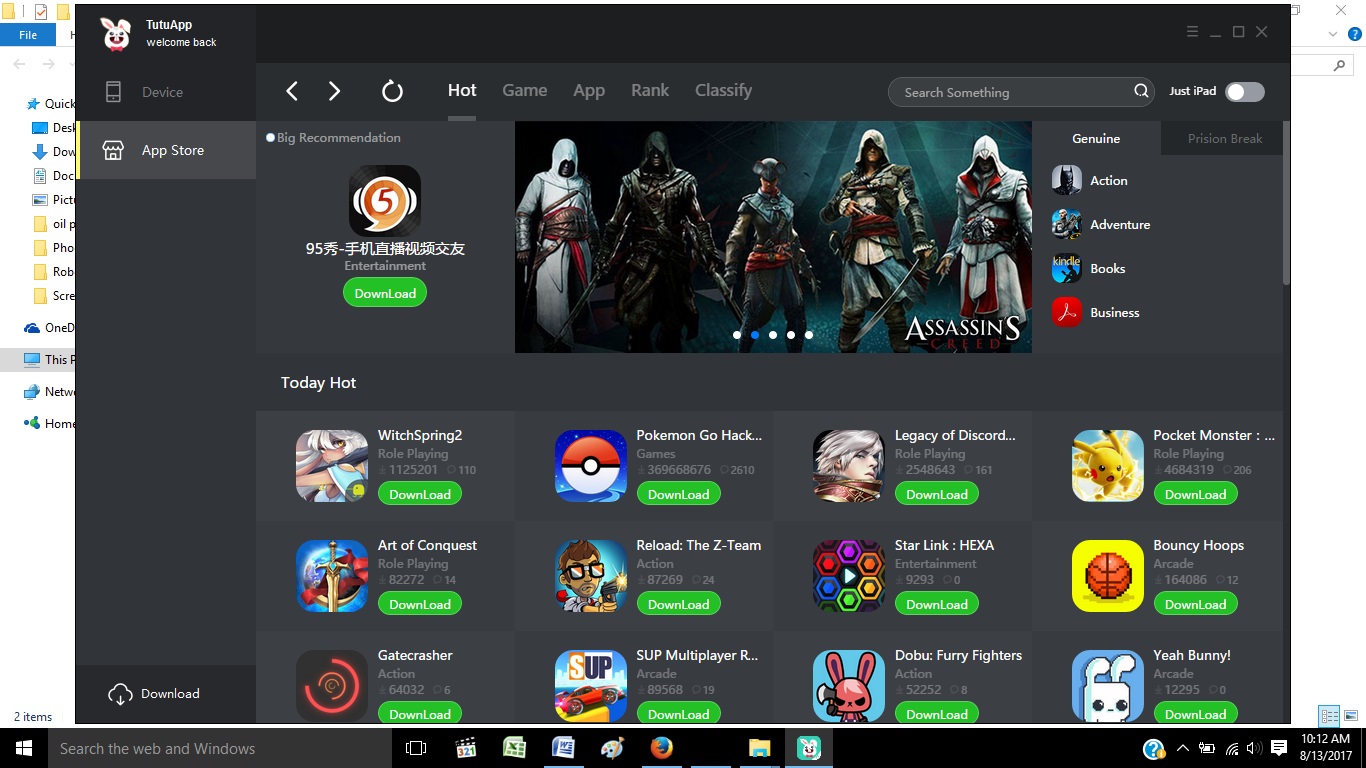Download Pocket Monster
This screenshot has height=768, width=1366.
(x=1196, y=494)
